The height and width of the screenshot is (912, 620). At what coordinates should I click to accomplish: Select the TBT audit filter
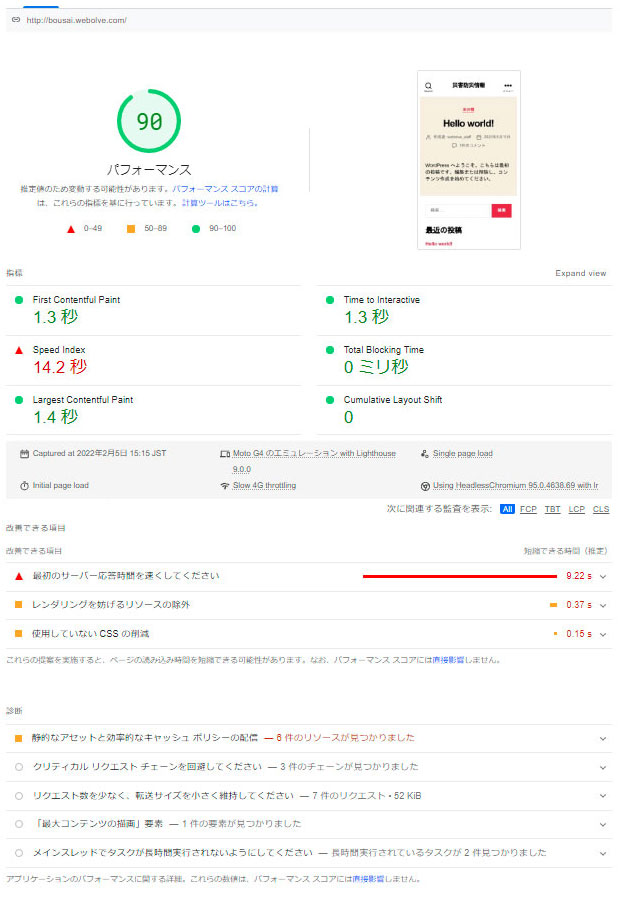[553, 510]
